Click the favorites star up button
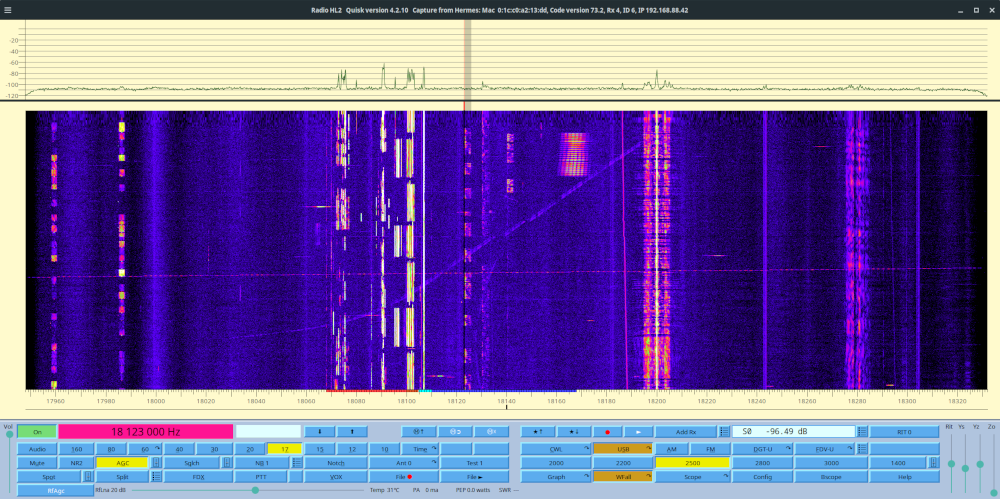Screen dimensions: 1000x499 pos(537,432)
